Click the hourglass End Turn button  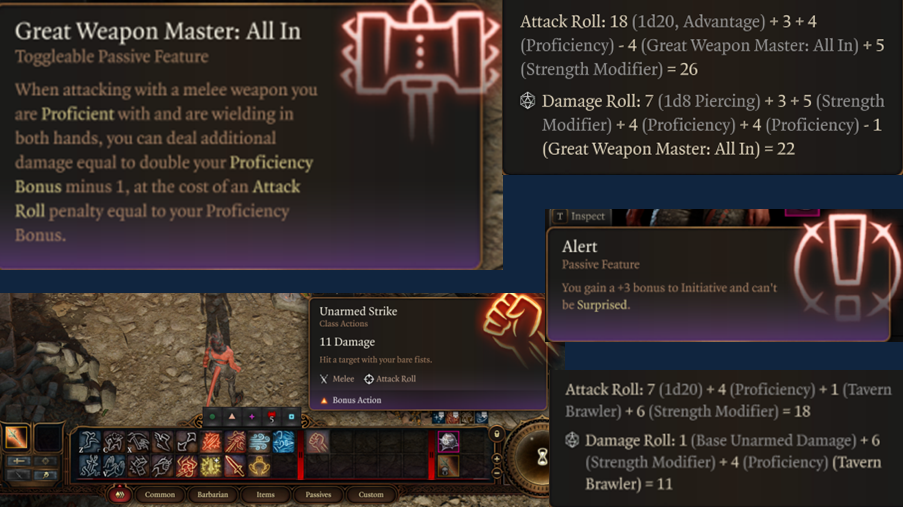[542, 457]
